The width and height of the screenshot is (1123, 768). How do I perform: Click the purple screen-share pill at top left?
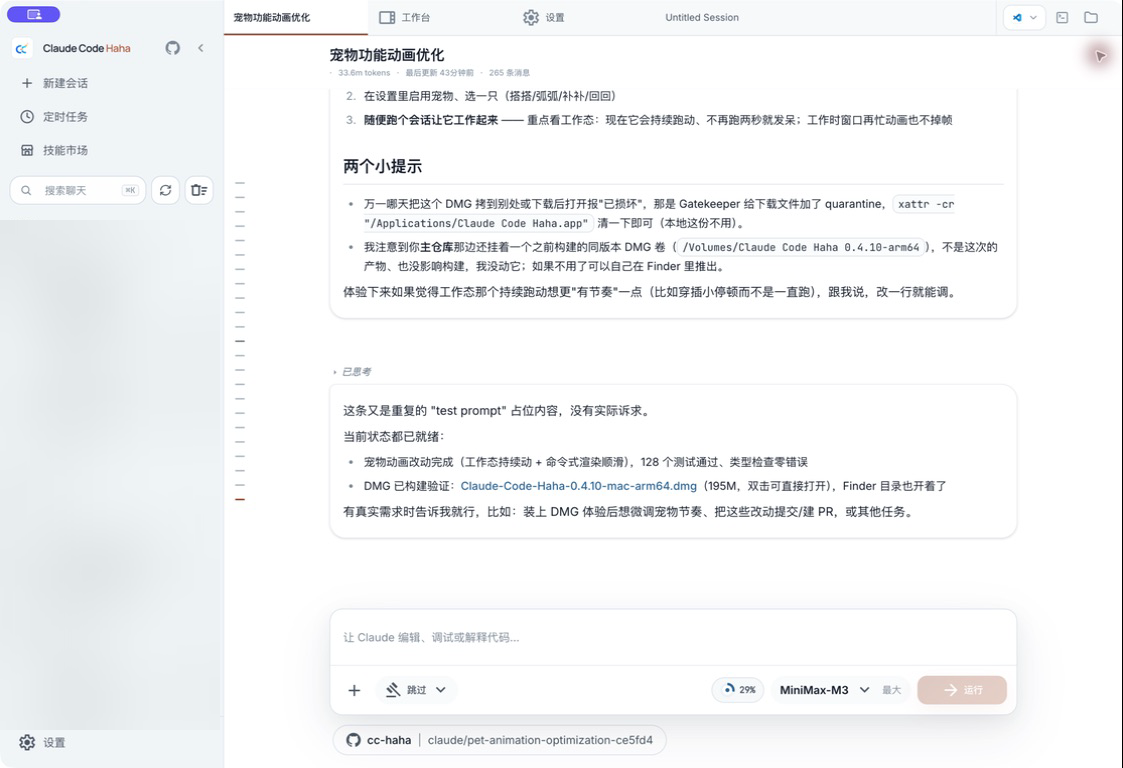tap(34, 14)
